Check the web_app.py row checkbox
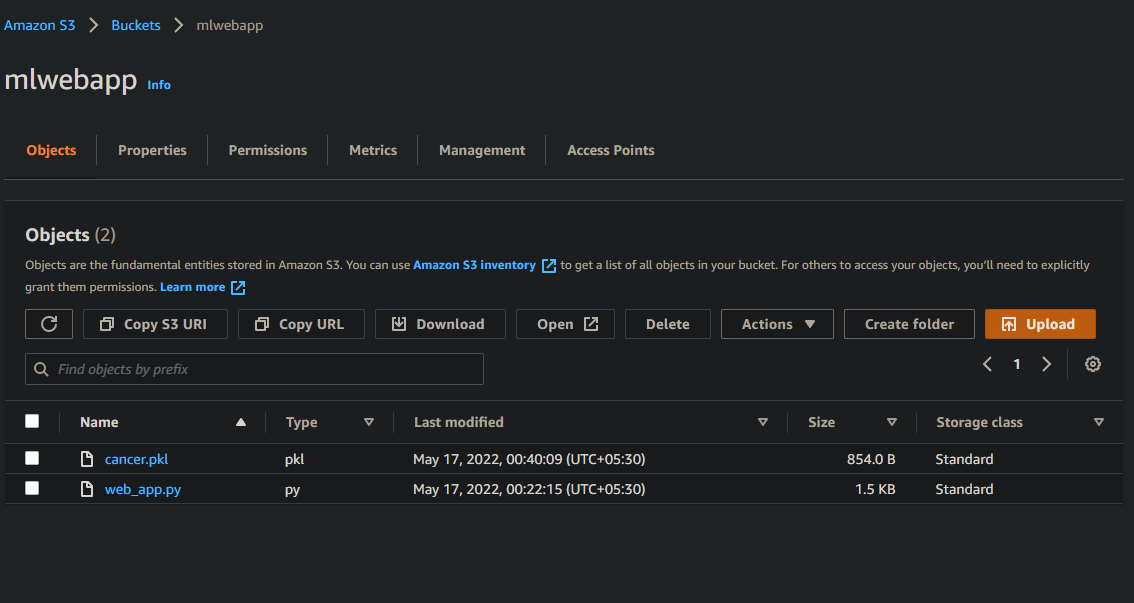Screen dimensions: 1134x603 pos(32,488)
